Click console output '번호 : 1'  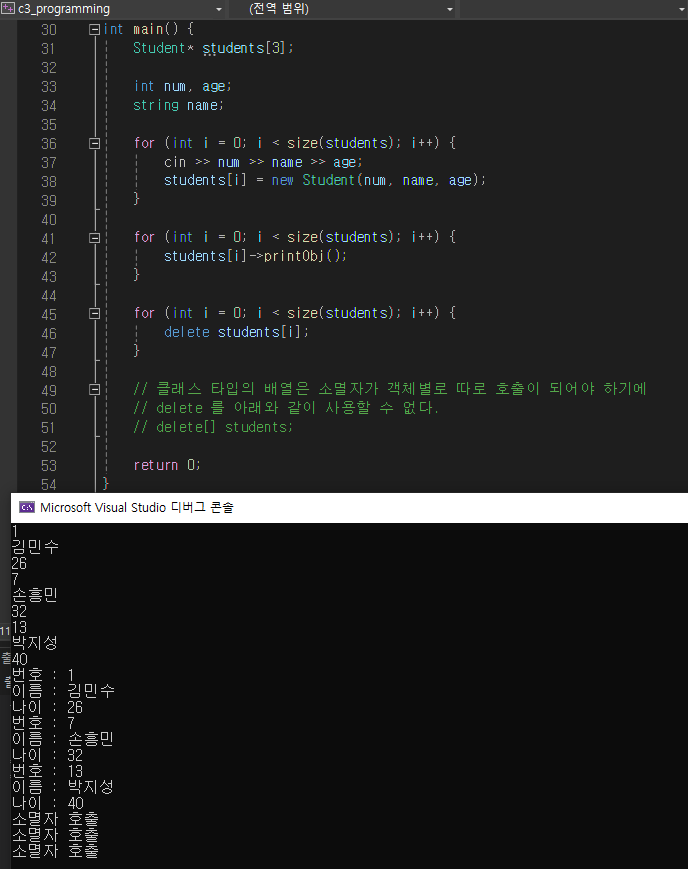pyautogui.click(x=43, y=675)
